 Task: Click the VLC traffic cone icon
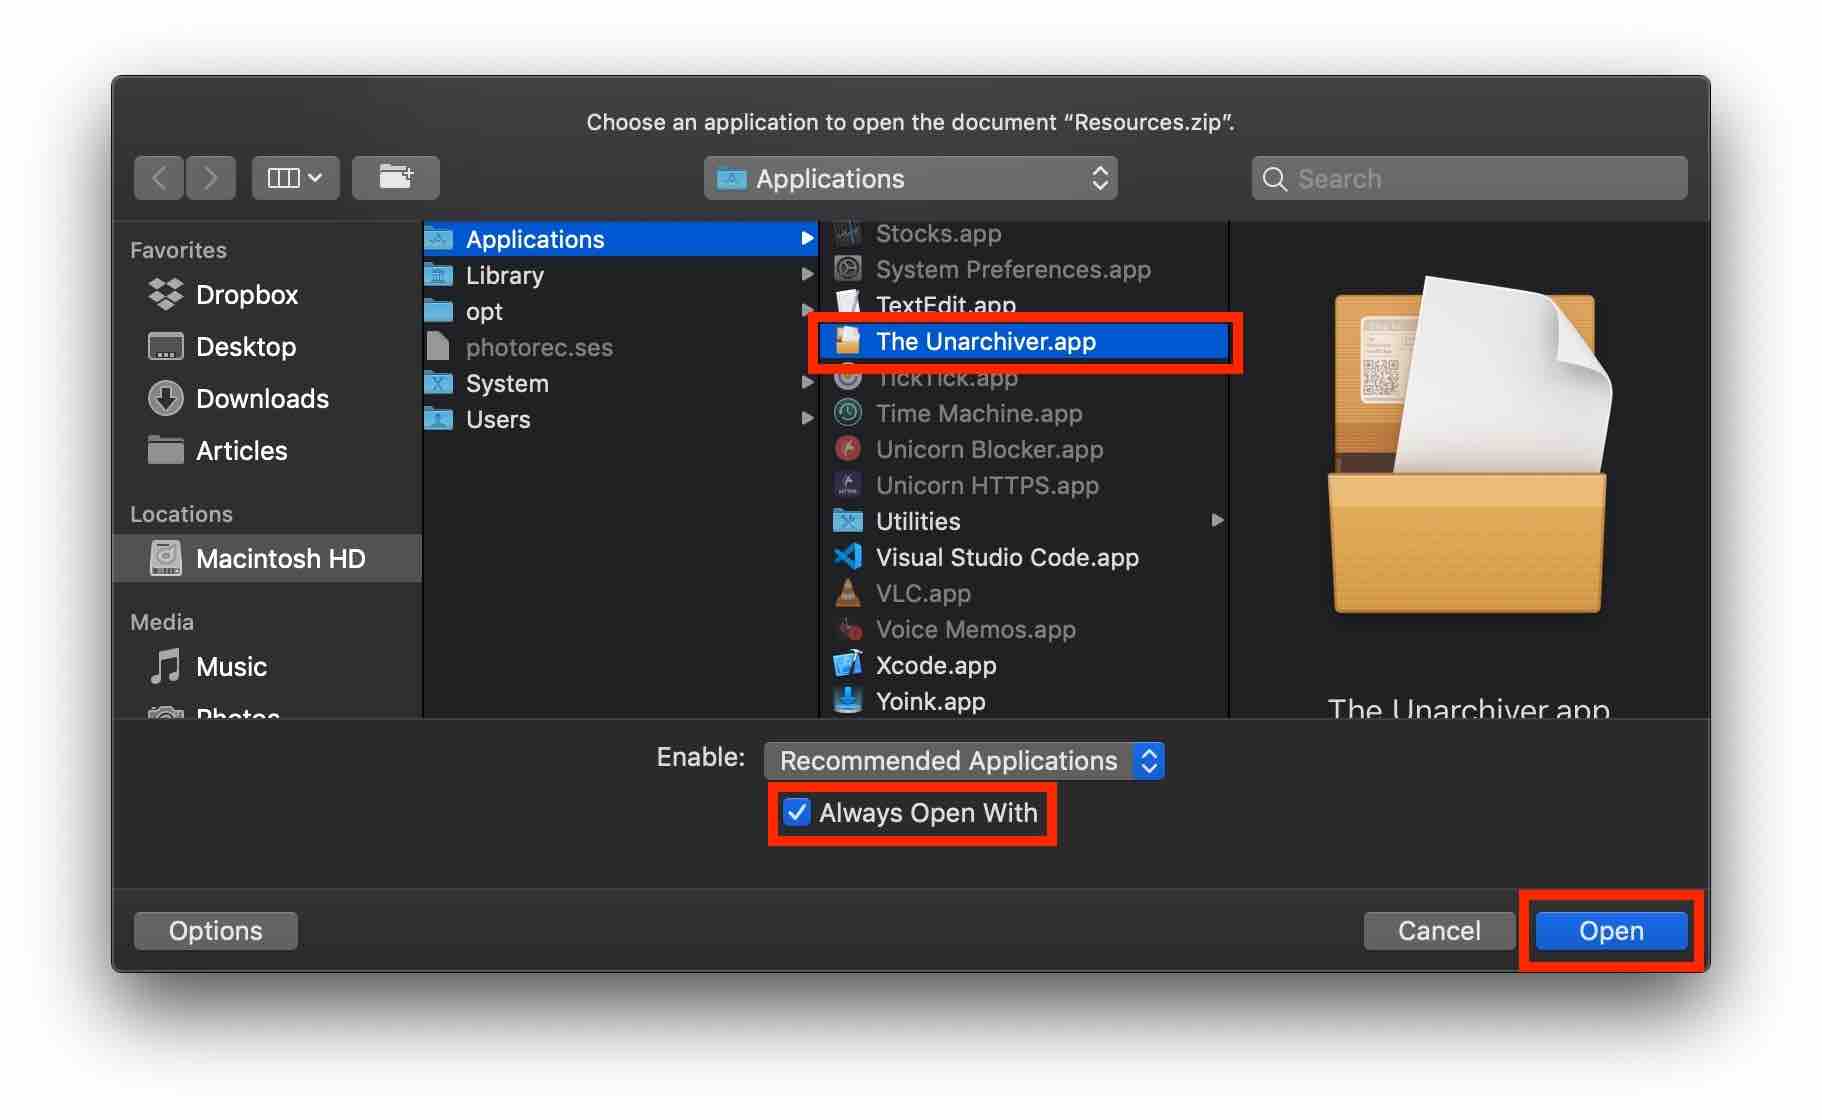click(848, 592)
